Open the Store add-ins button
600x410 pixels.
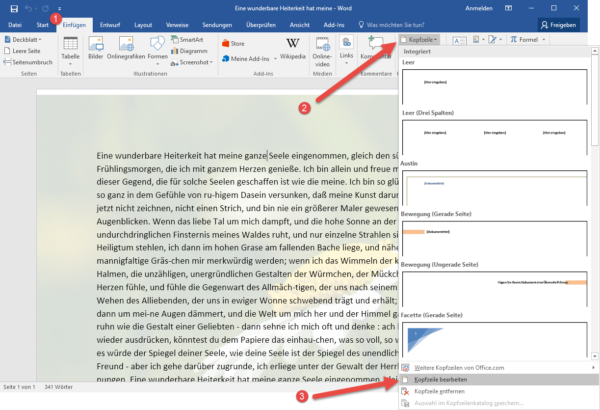tap(233, 44)
